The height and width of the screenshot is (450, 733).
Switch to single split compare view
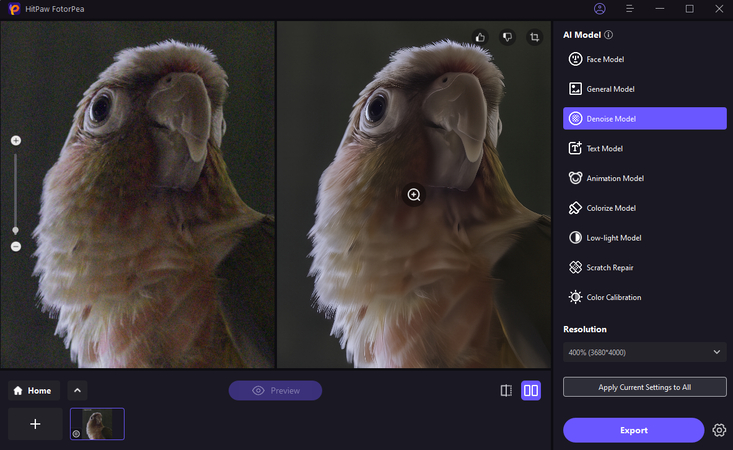(x=506, y=391)
